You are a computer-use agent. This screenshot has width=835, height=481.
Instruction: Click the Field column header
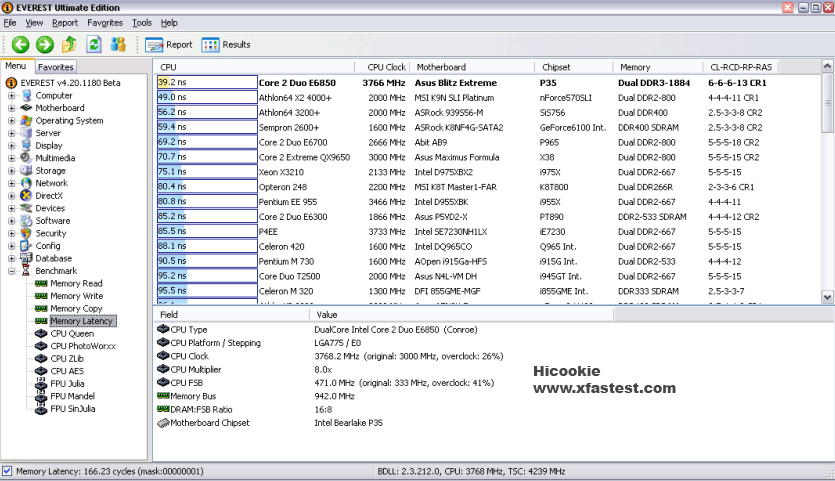(232, 314)
